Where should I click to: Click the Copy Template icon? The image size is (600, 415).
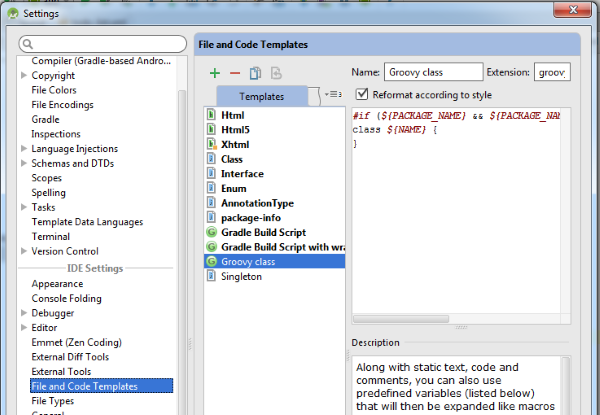[255, 73]
